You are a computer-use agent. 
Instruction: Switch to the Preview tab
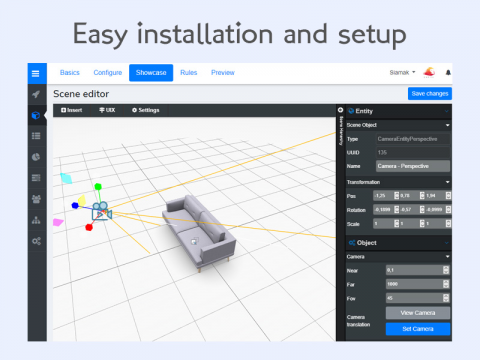pyautogui.click(x=223, y=73)
